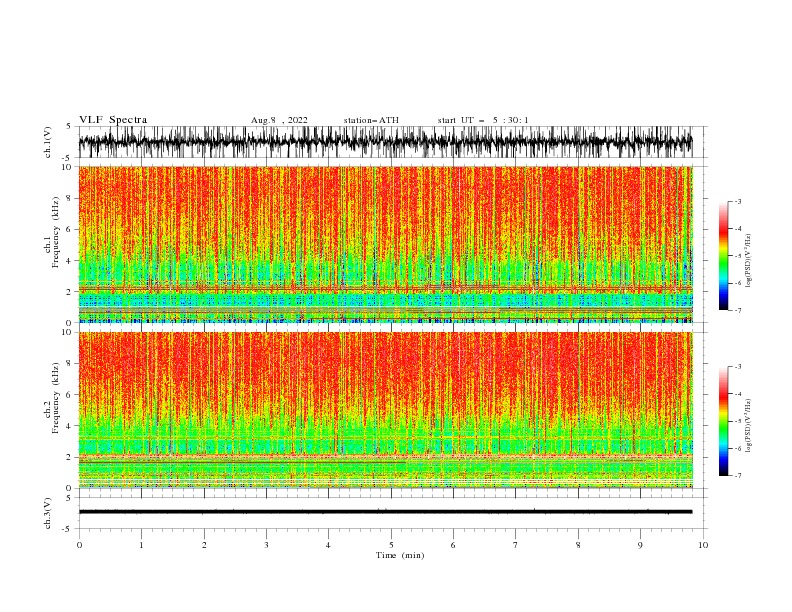Click the time axis tick label "7"
The height and width of the screenshot is (612, 792).
515,545
